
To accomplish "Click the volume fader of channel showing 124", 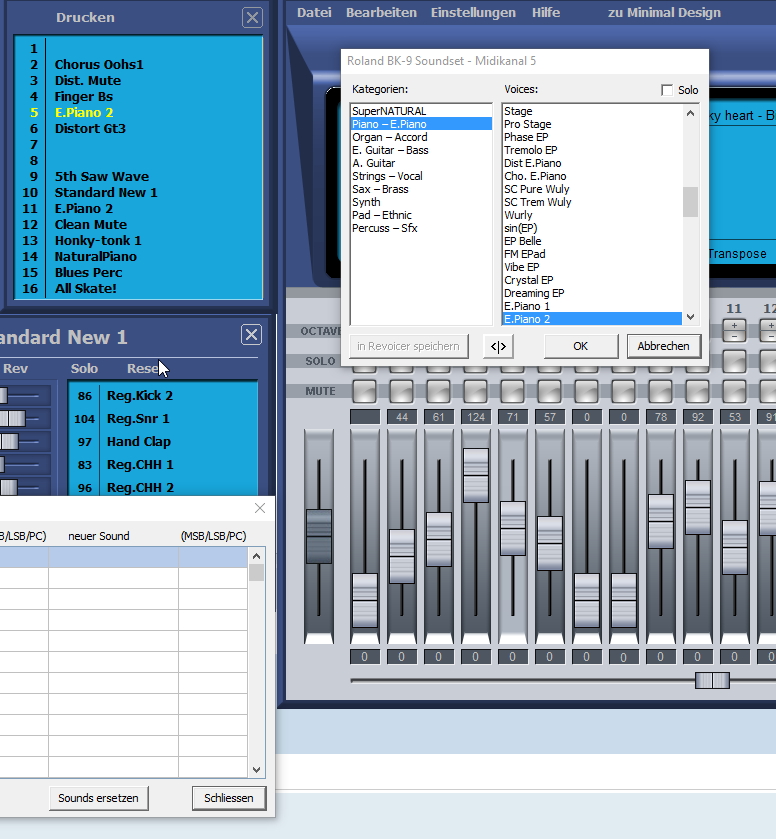I will [x=476, y=475].
